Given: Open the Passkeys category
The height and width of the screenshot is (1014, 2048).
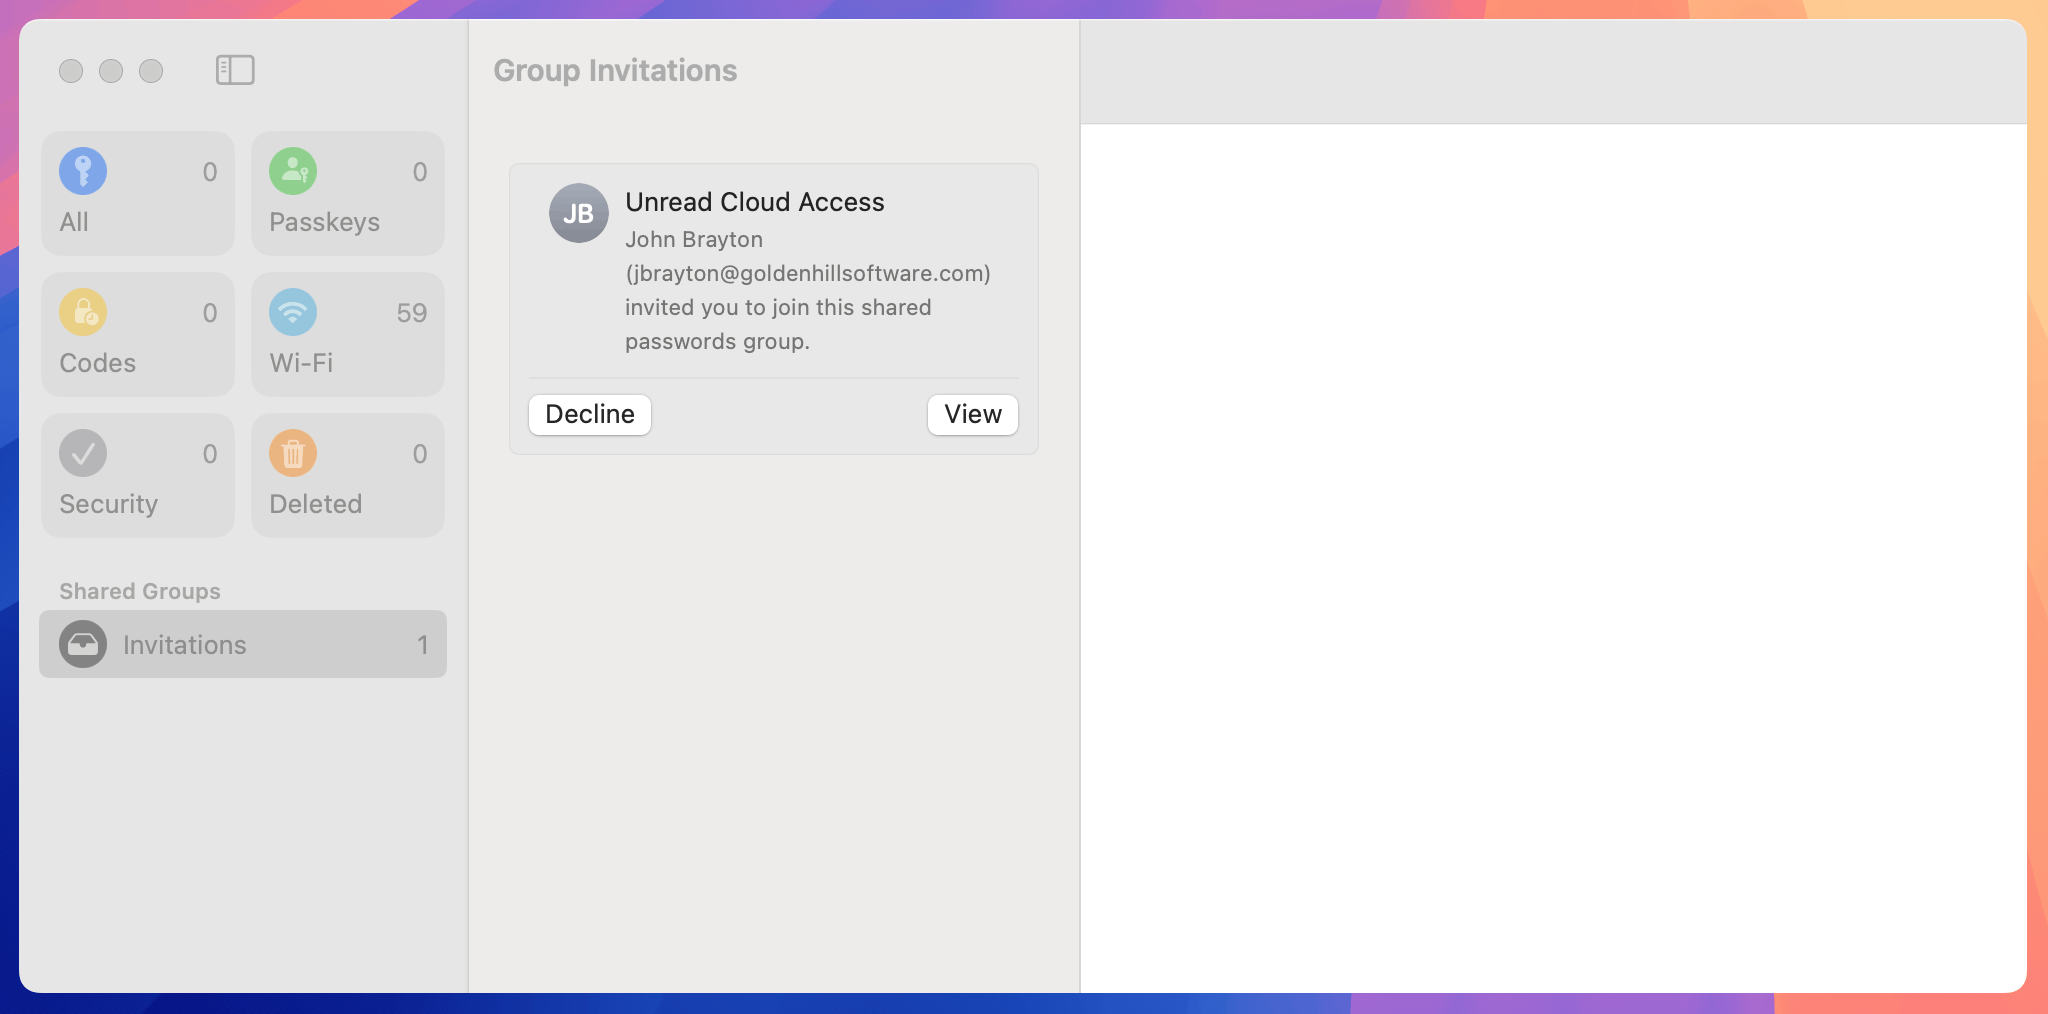Looking at the screenshot, I should coord(348,194).
